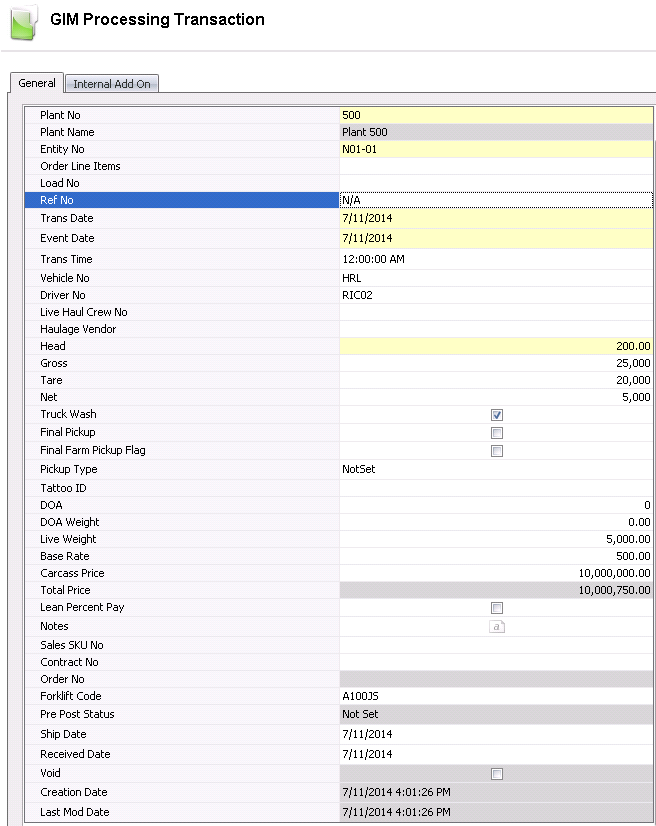
Task: Switch to the Internal Add On tab
Action: point(112,84)
